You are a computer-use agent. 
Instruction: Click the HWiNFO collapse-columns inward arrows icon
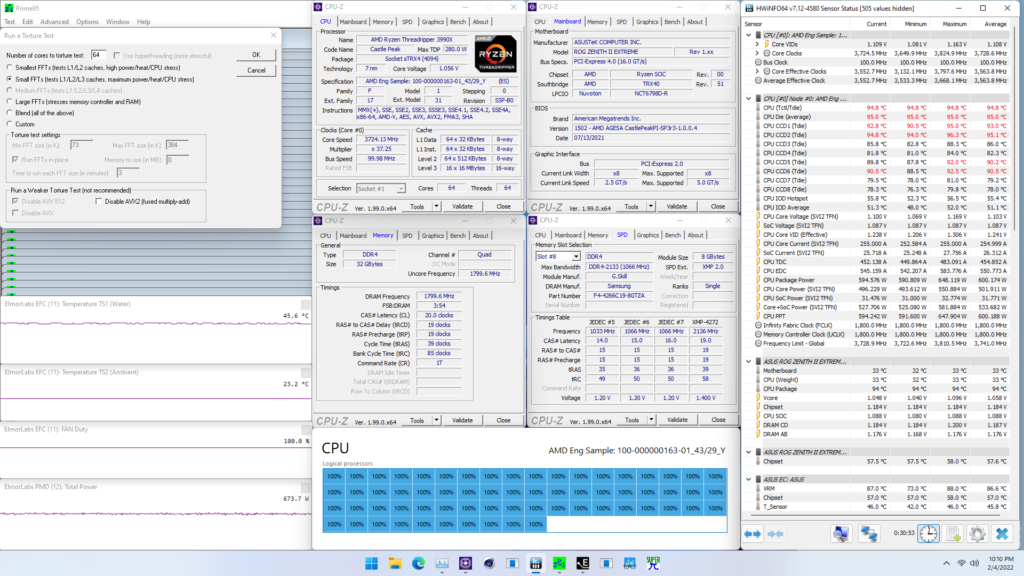coord(775,534)
